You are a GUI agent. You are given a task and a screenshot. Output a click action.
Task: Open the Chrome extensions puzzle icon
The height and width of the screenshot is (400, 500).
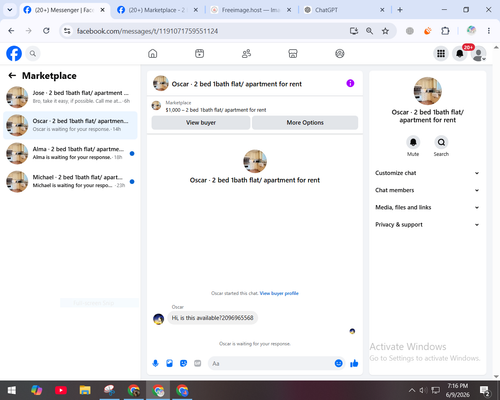(x=445, y=31)
